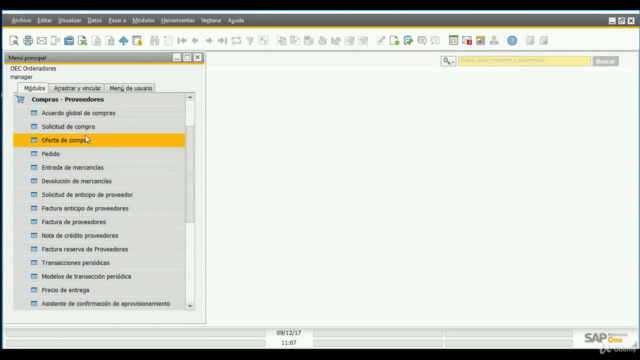Open the Calendar toolbar icon
The width and height of the screenshot is (640, 360).
[x=453, y=40]
